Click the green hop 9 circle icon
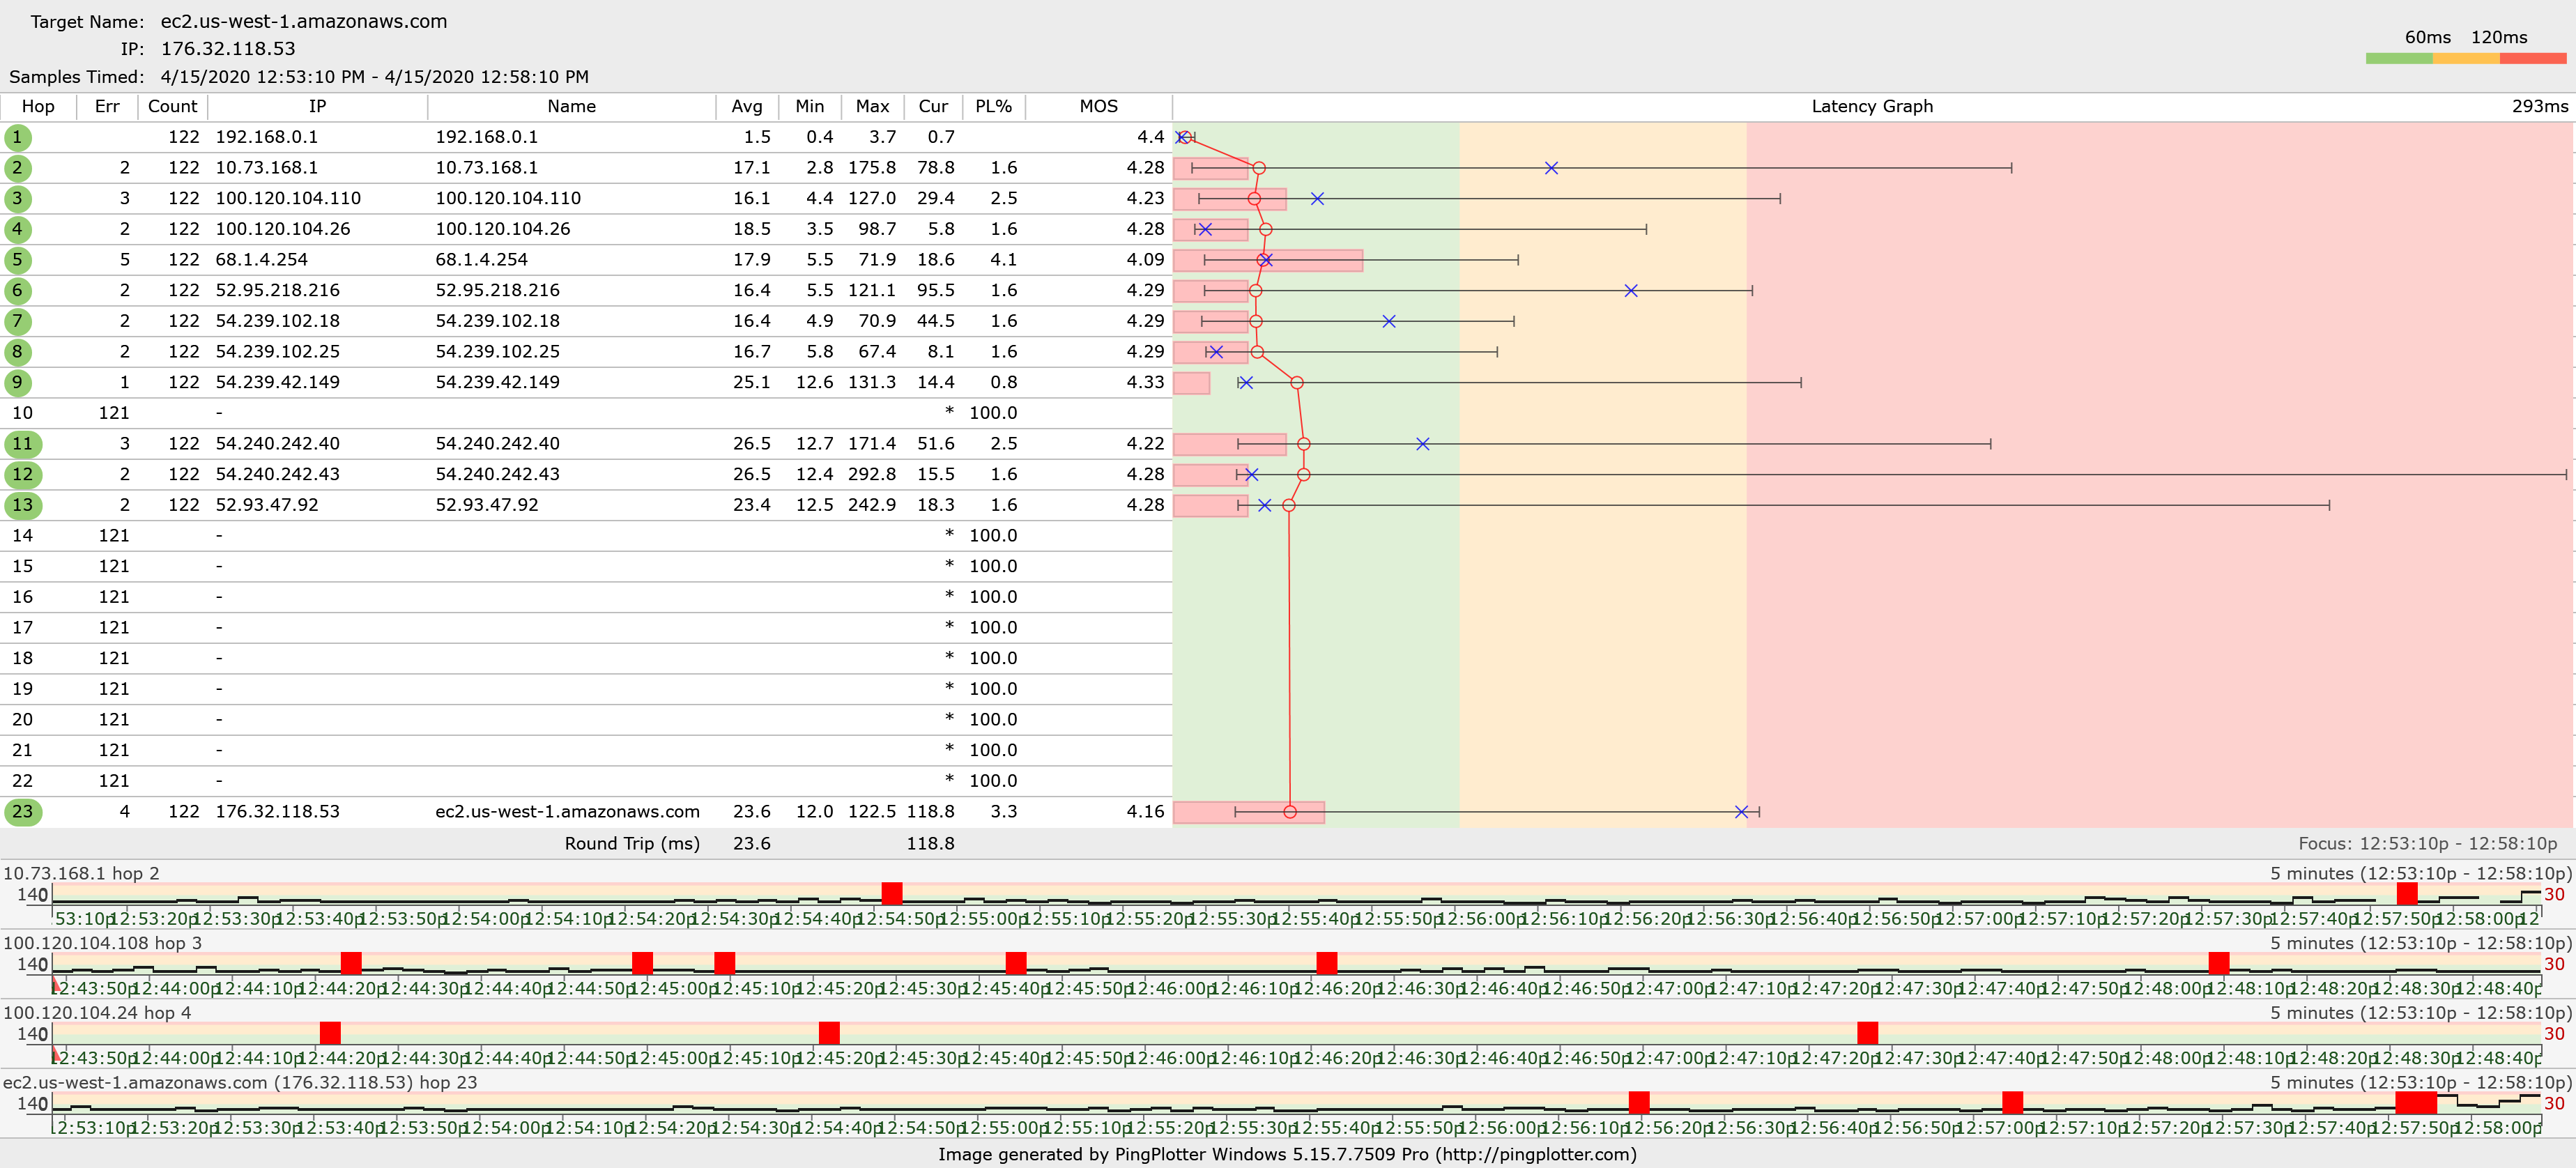2576x1168 pixels. [17, 382]
